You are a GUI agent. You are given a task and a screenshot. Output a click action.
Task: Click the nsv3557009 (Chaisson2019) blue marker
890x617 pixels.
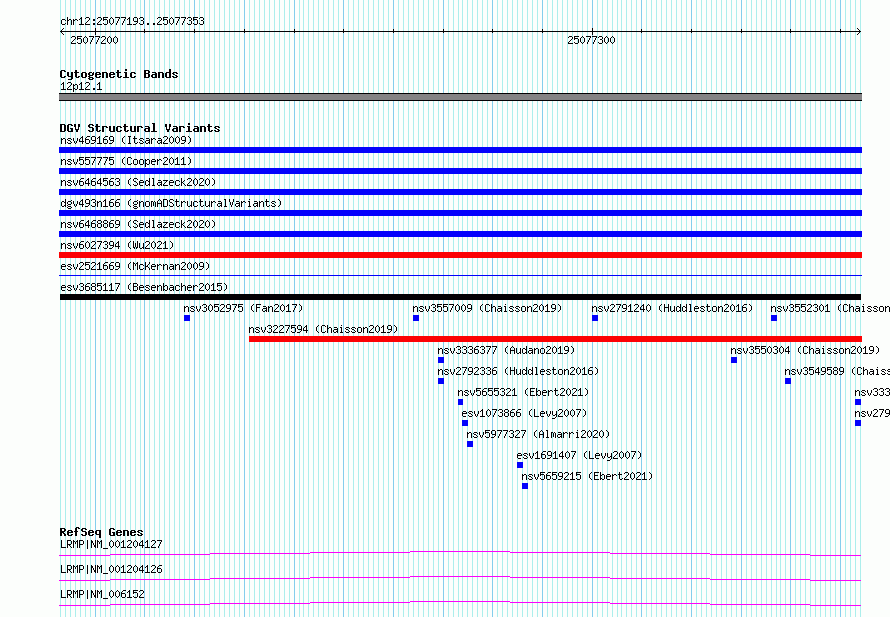click(416, 318)
